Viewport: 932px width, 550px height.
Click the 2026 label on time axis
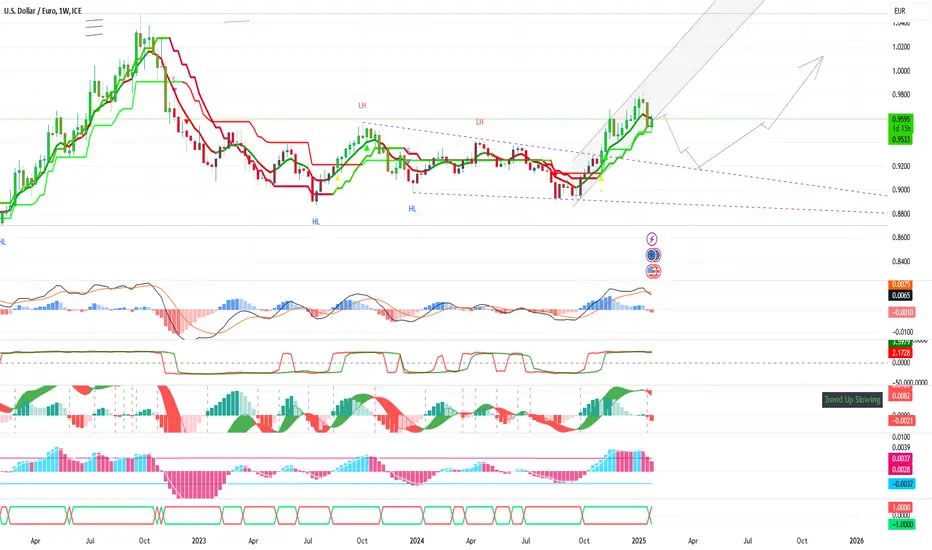[x=857, y=540]
